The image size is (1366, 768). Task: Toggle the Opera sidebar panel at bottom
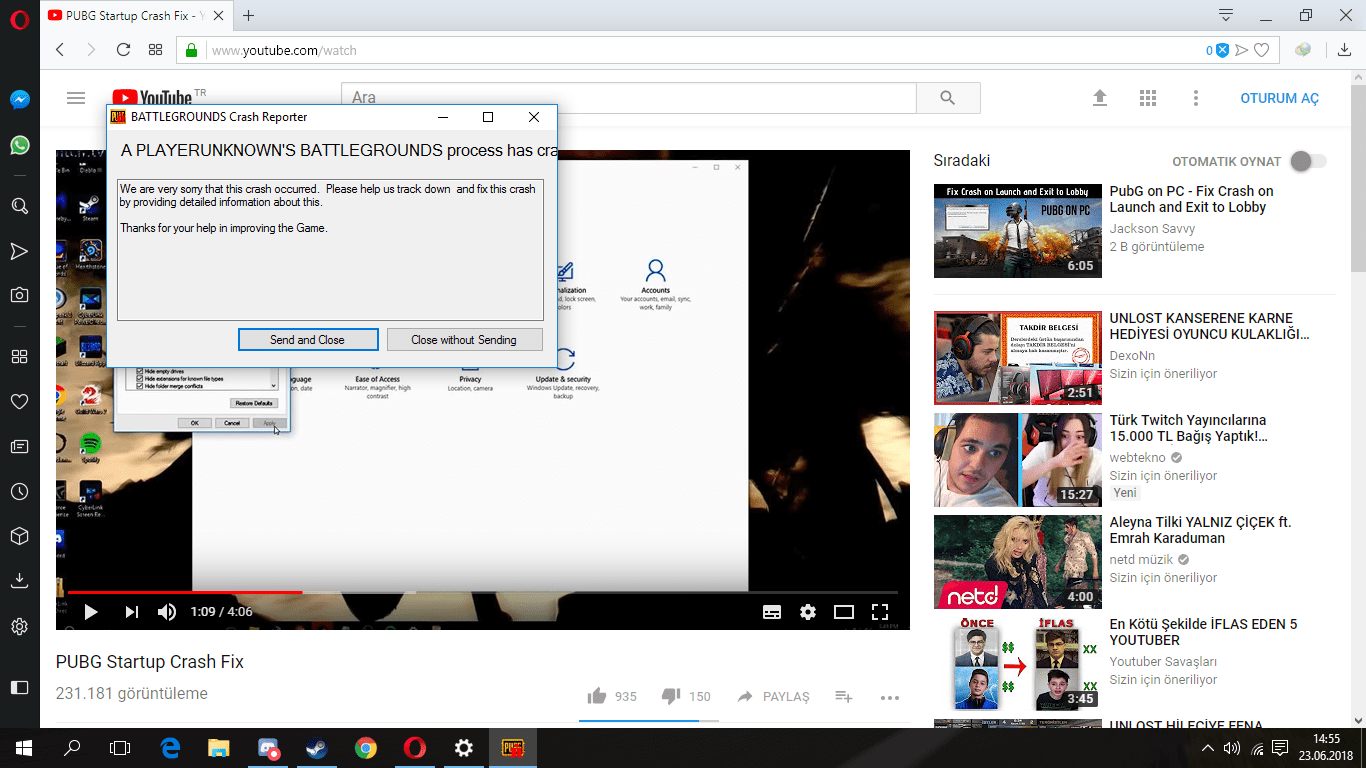coord(19,687)
